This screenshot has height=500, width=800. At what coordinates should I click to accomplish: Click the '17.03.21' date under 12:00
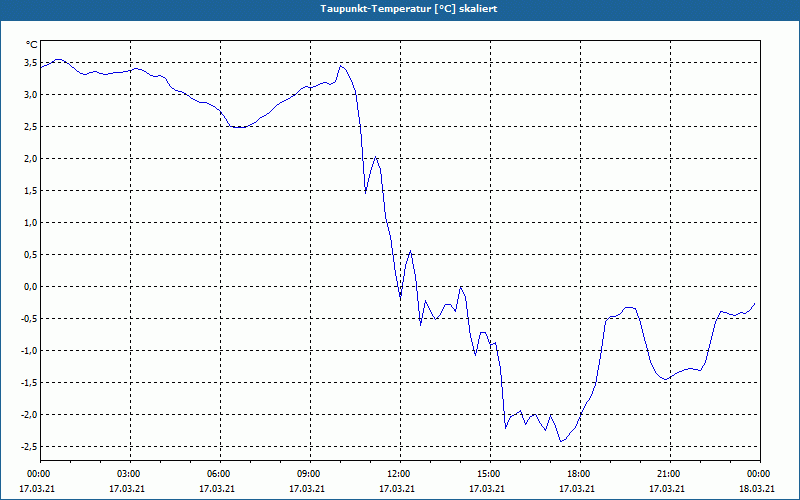coord(396,489)
